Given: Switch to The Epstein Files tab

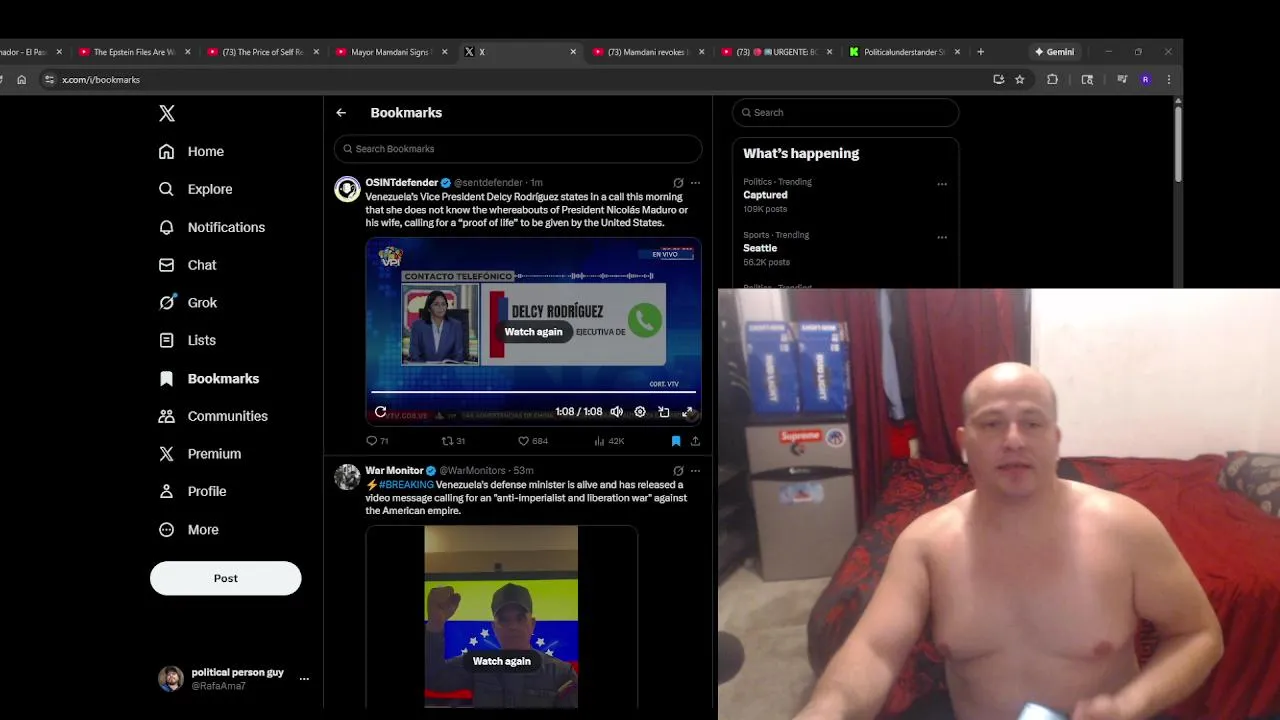Looking at the screenshot, I should pyautogui.click(x=134, y=52).
